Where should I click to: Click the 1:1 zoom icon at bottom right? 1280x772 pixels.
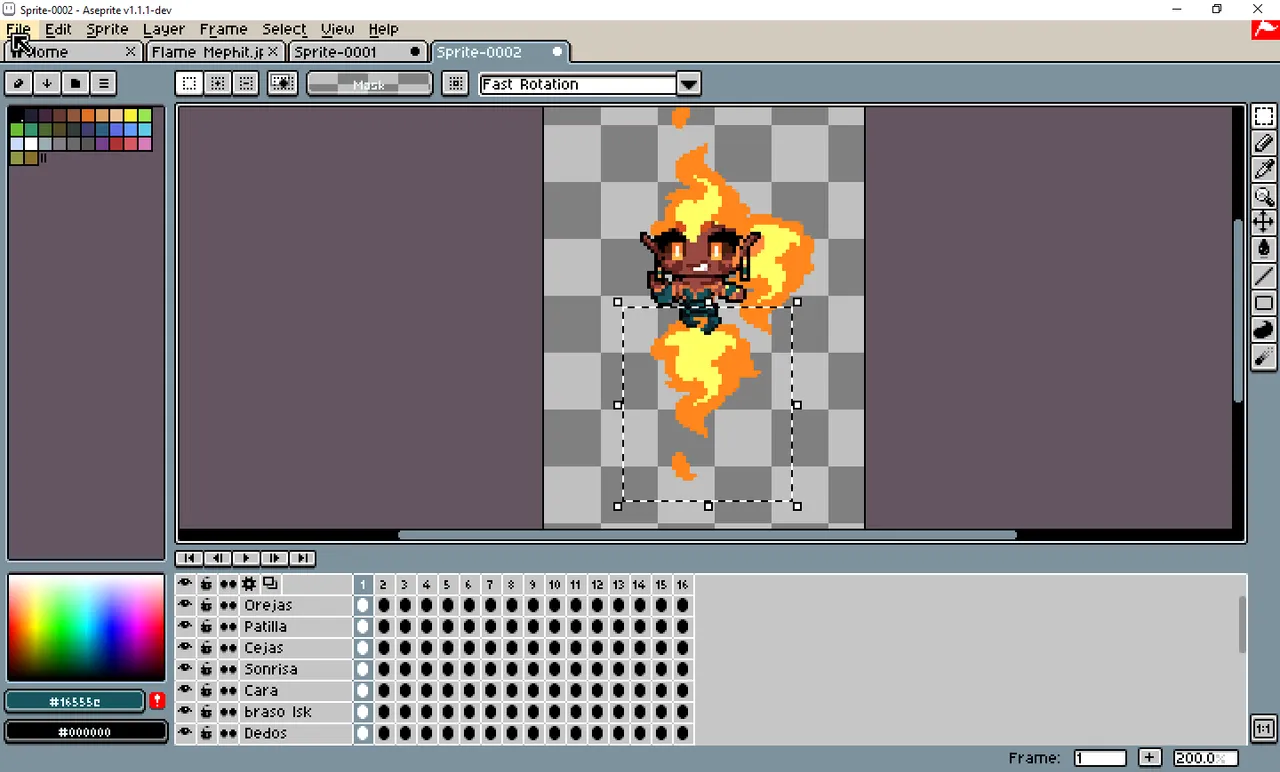1263,728
